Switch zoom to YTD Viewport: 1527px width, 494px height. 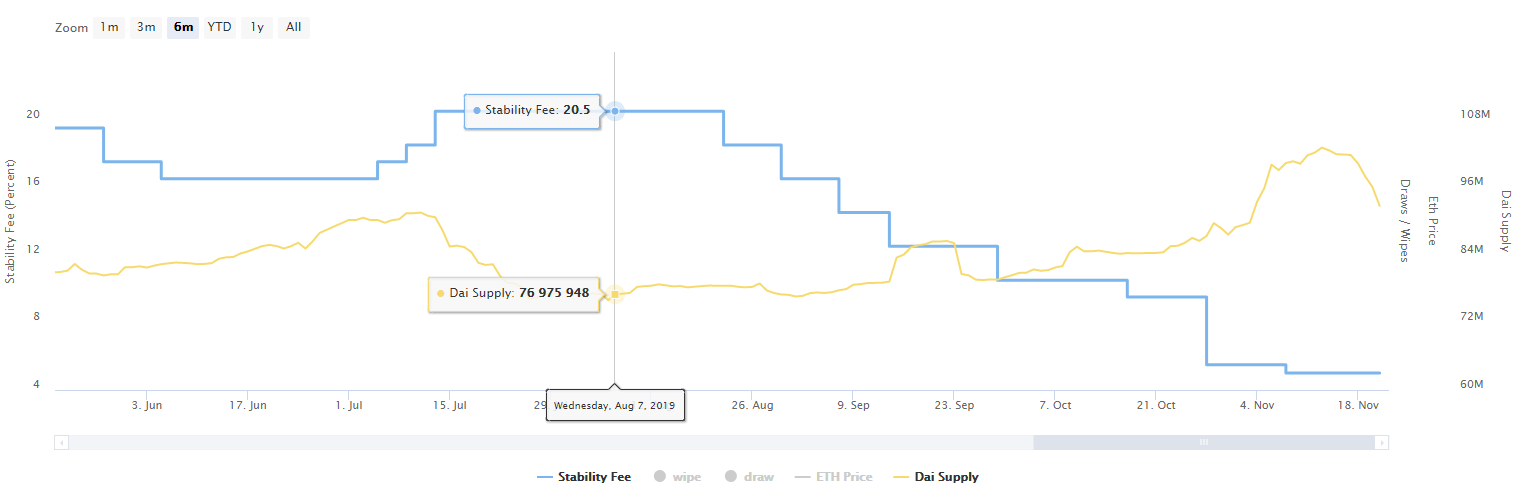tap(219, 28)
